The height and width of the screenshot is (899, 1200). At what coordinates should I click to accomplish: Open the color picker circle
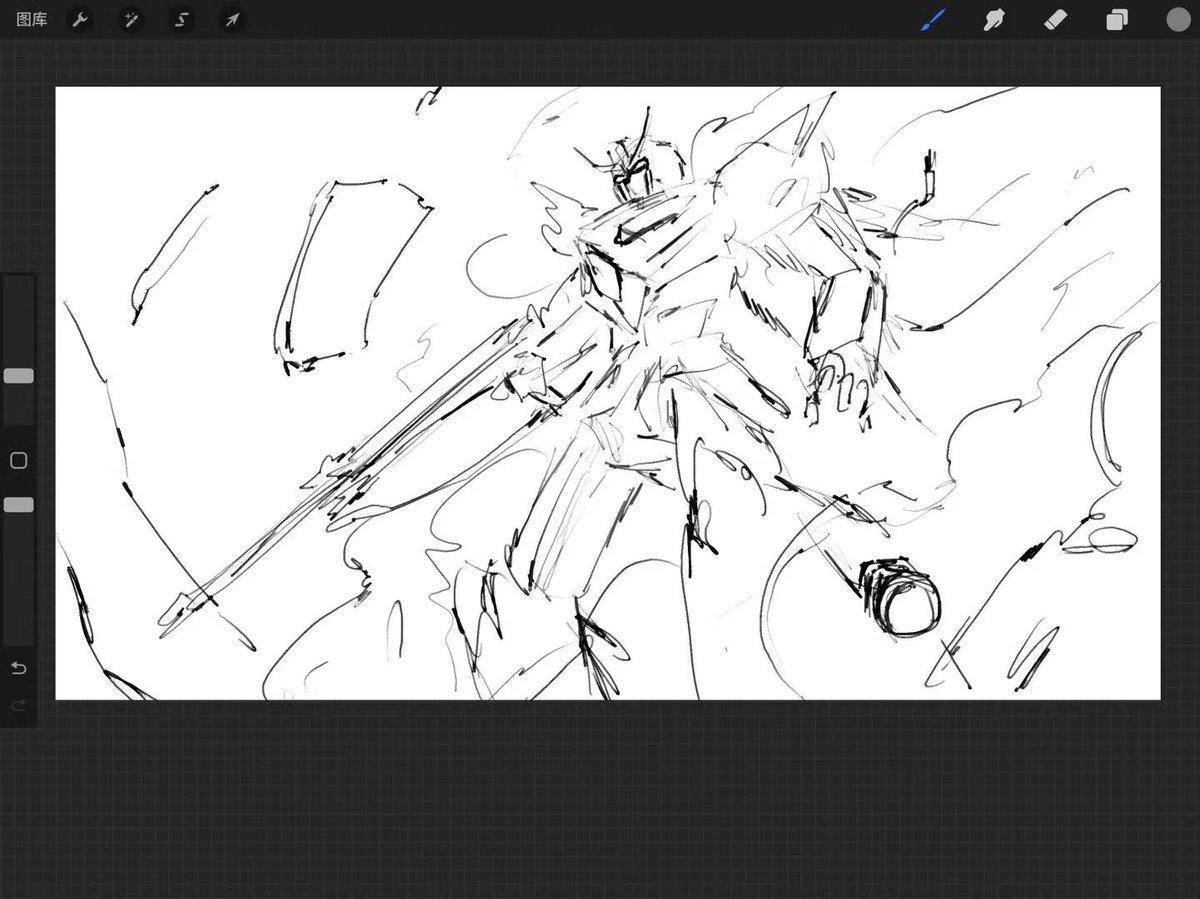point(1177,19)
